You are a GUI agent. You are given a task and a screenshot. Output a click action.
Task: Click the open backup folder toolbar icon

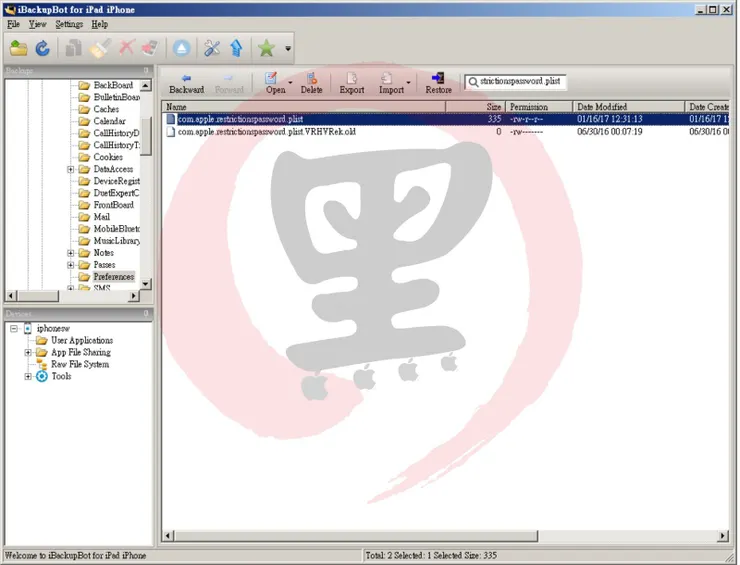(18, 48)
